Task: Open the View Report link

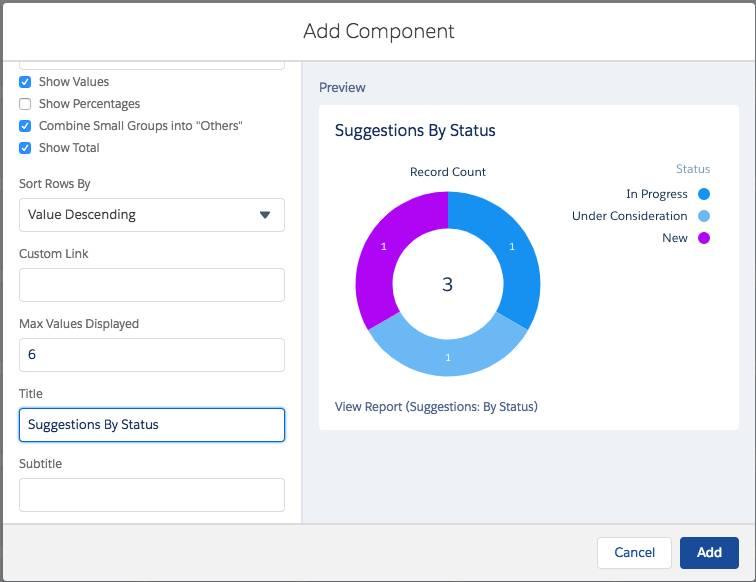Action: click(x=436, y=407)
